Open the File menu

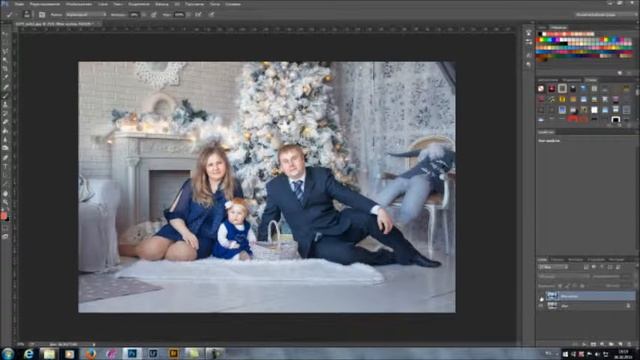point(19,4)
